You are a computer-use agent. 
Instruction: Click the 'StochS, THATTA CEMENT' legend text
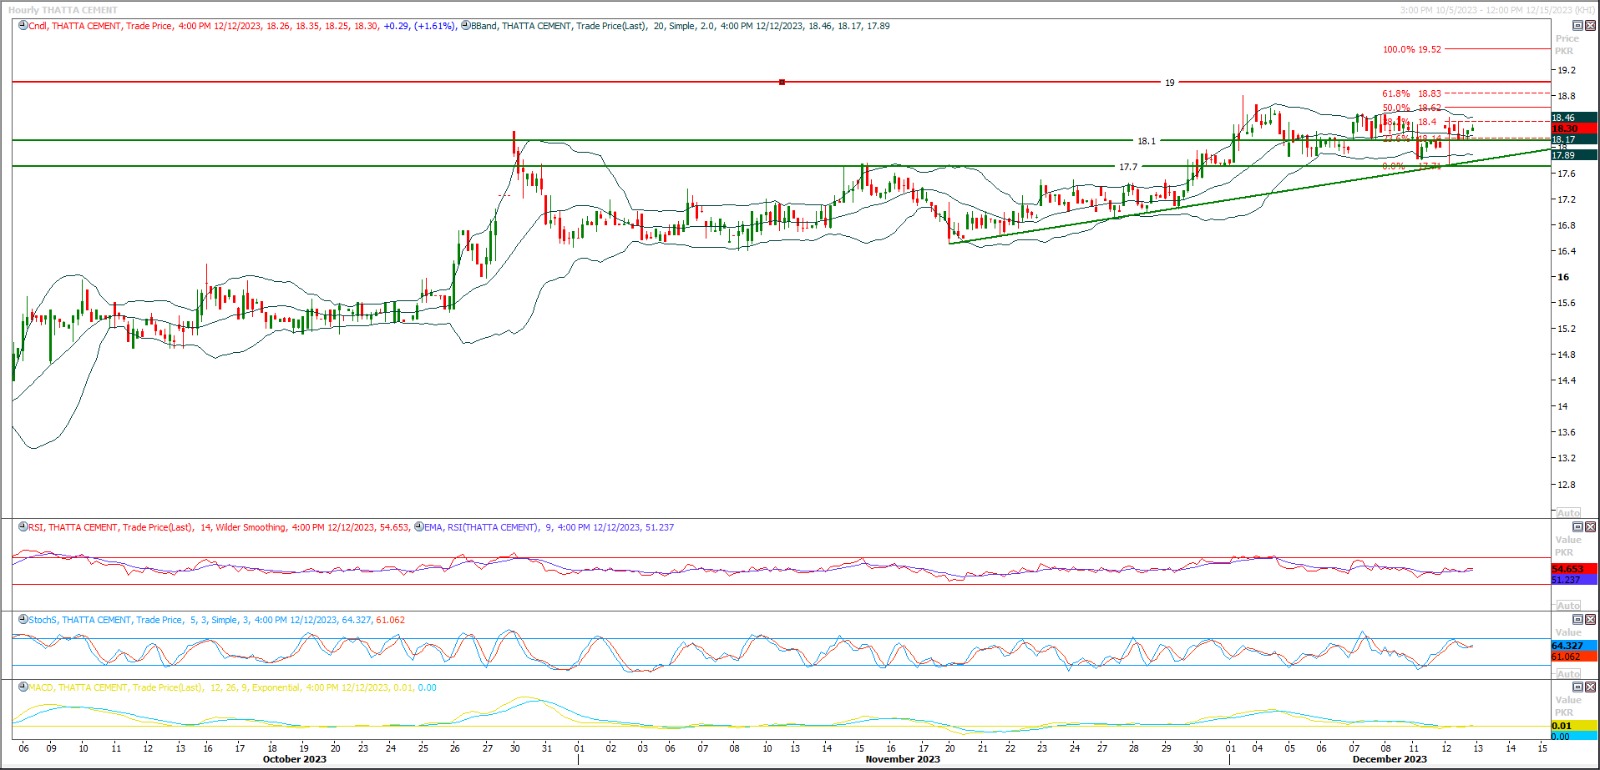coord(81,620)
